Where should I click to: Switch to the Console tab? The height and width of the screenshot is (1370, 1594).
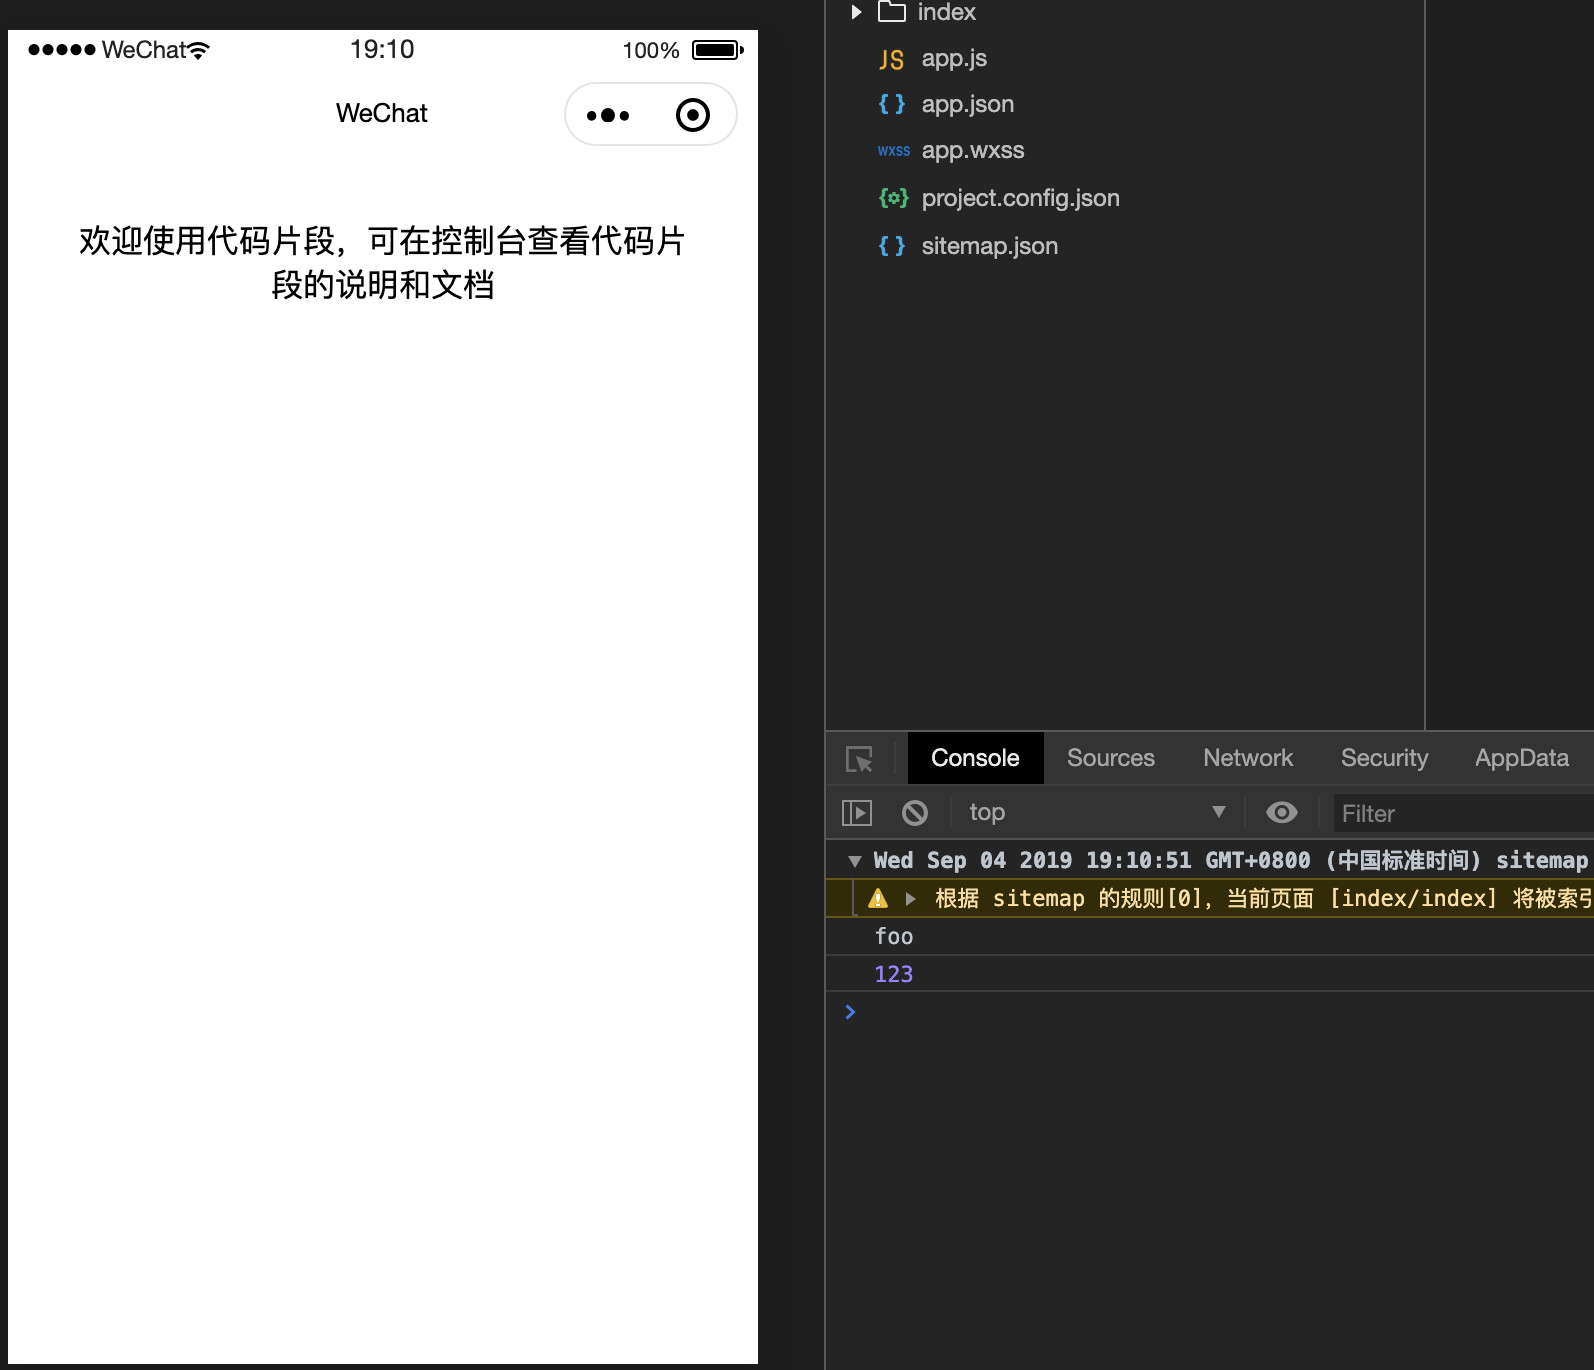[975, 758]
